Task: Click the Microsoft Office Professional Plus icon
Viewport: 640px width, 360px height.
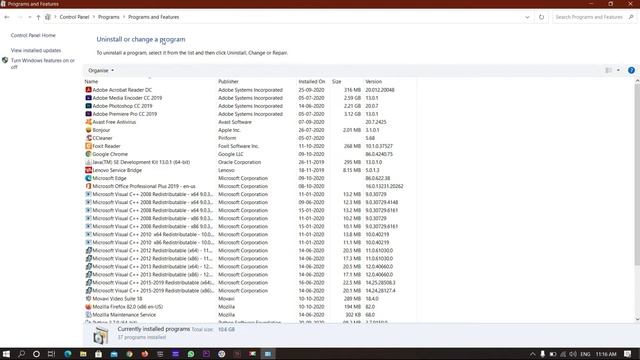Action: [x=88, y=186]
